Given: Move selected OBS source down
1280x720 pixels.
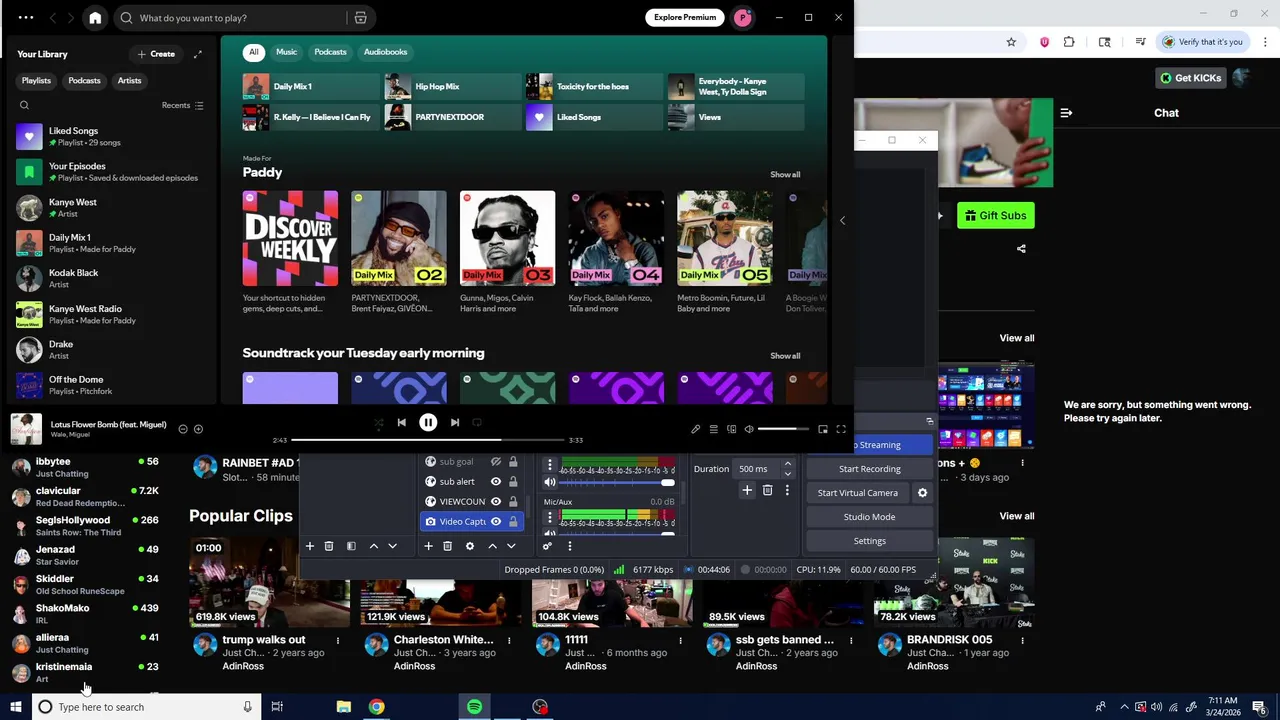Looking at the screenshot, I should point(511,546).
